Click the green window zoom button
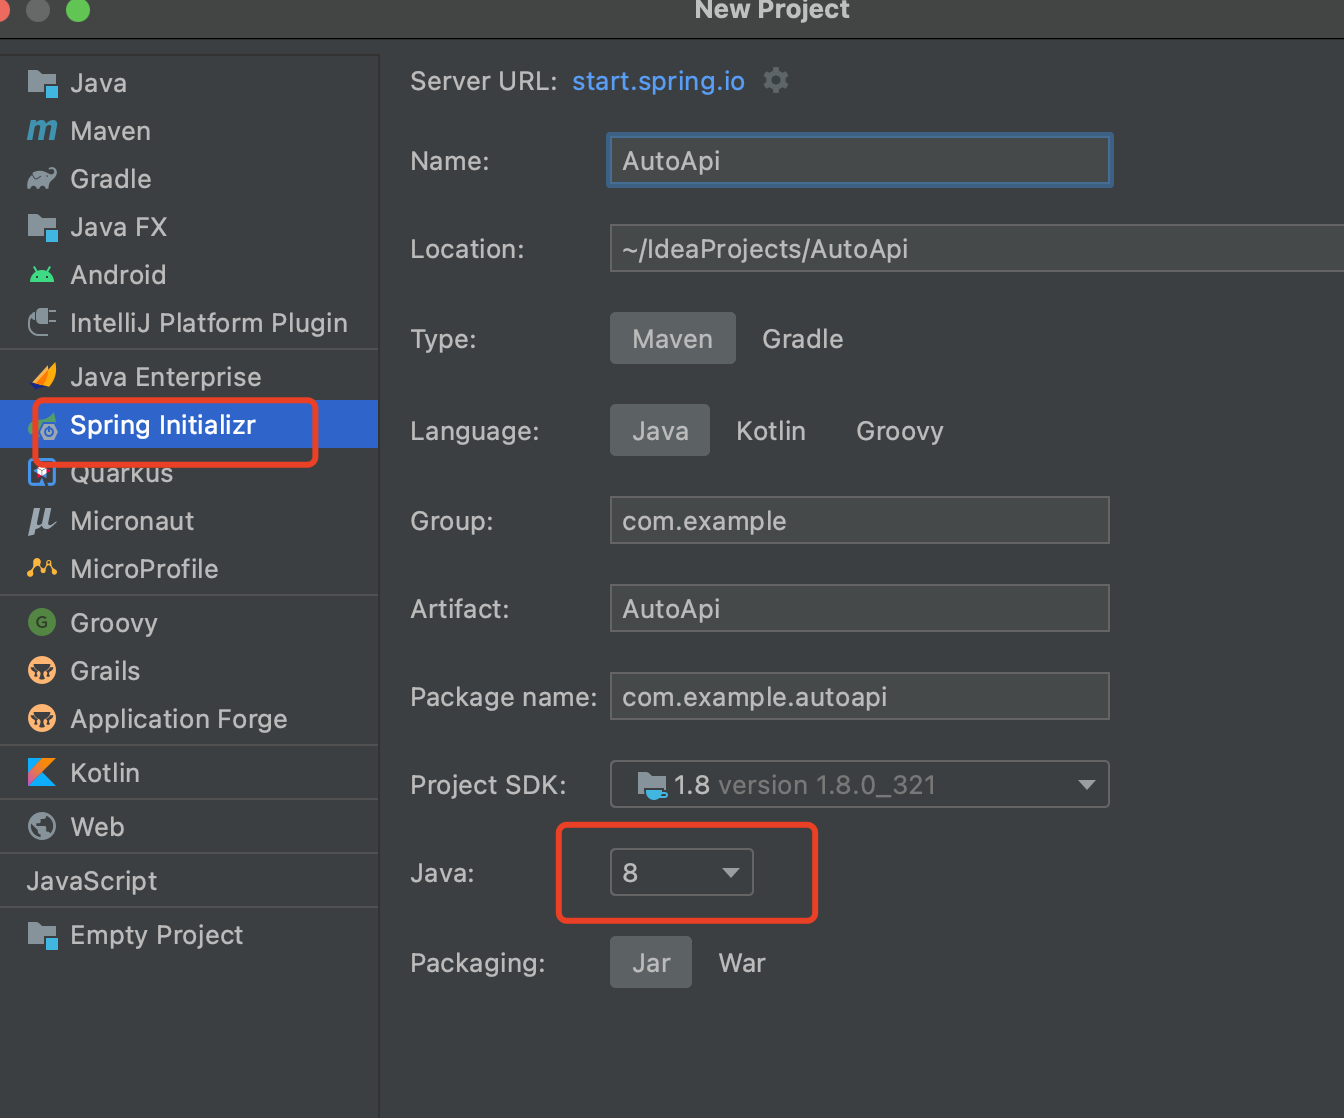This screenshot has width=1344, height=1118. (77, 10)
